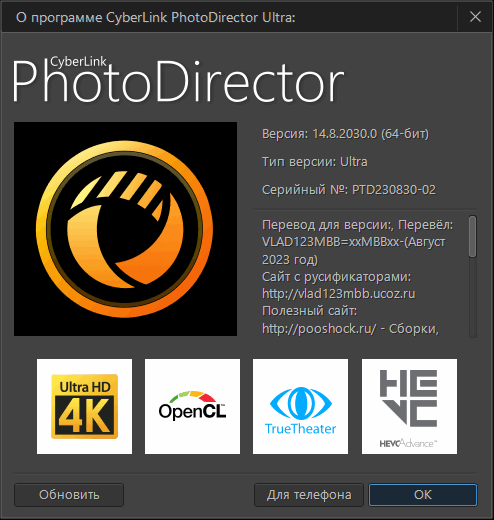This screenshot has height=520, width=494.
Task: Click the CyberLink PhotoDirector title wordmark
Action: [178, 80]
